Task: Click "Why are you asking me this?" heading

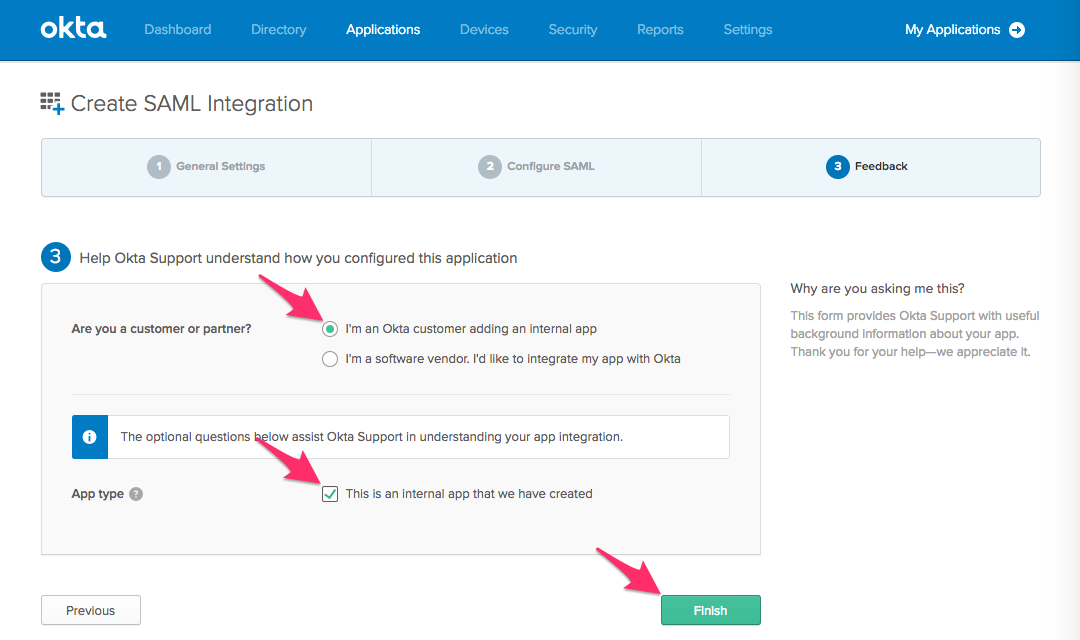Action: (x=878, y=289)
